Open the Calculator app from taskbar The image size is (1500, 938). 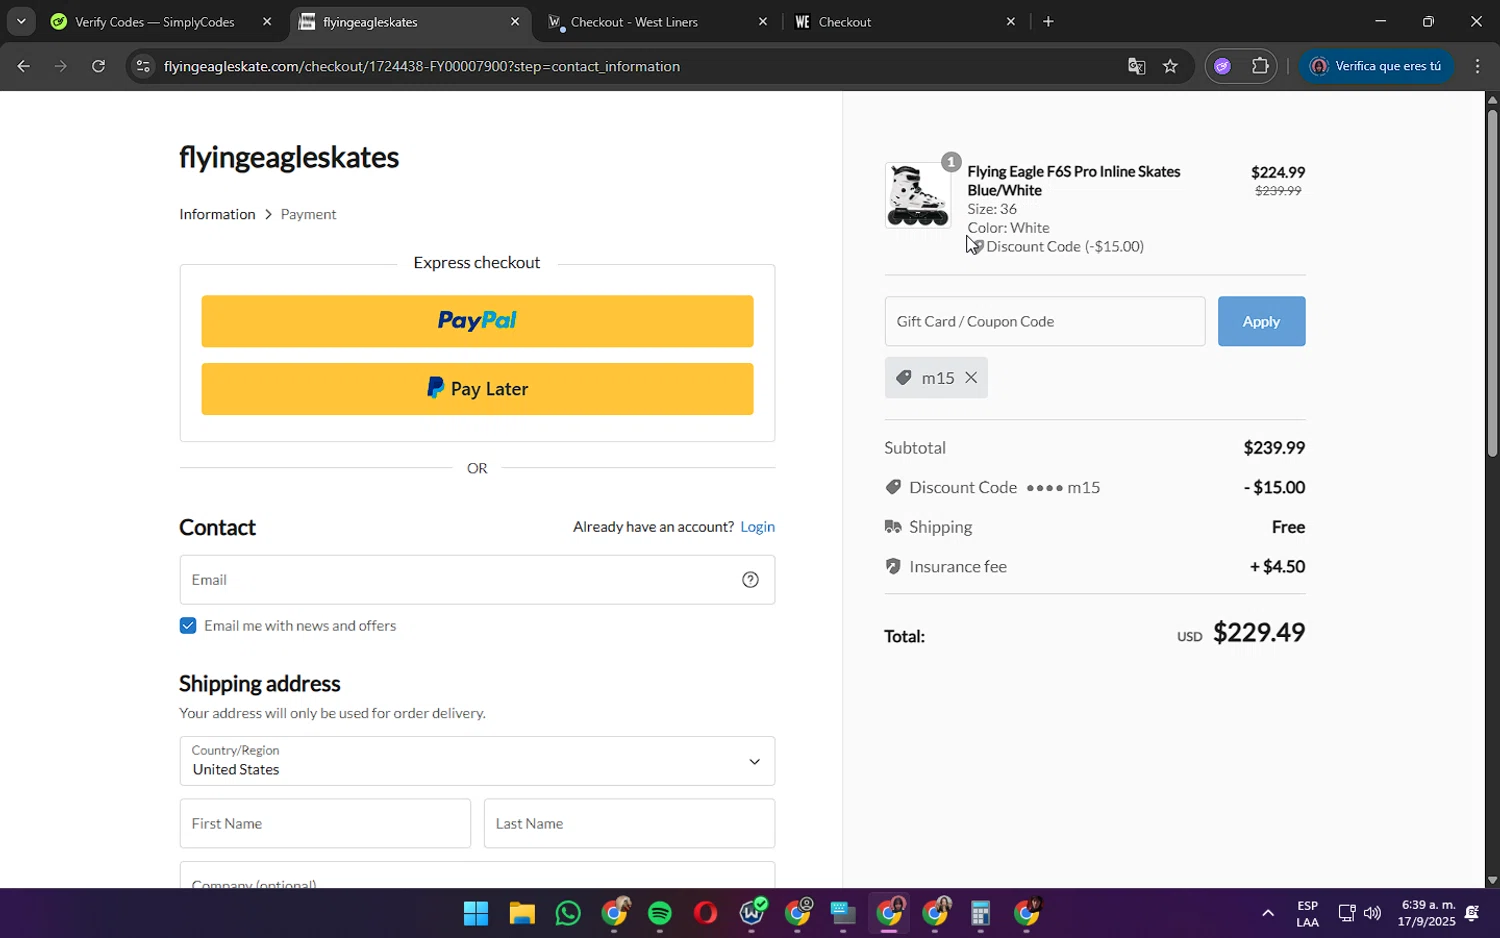(980, 913)
